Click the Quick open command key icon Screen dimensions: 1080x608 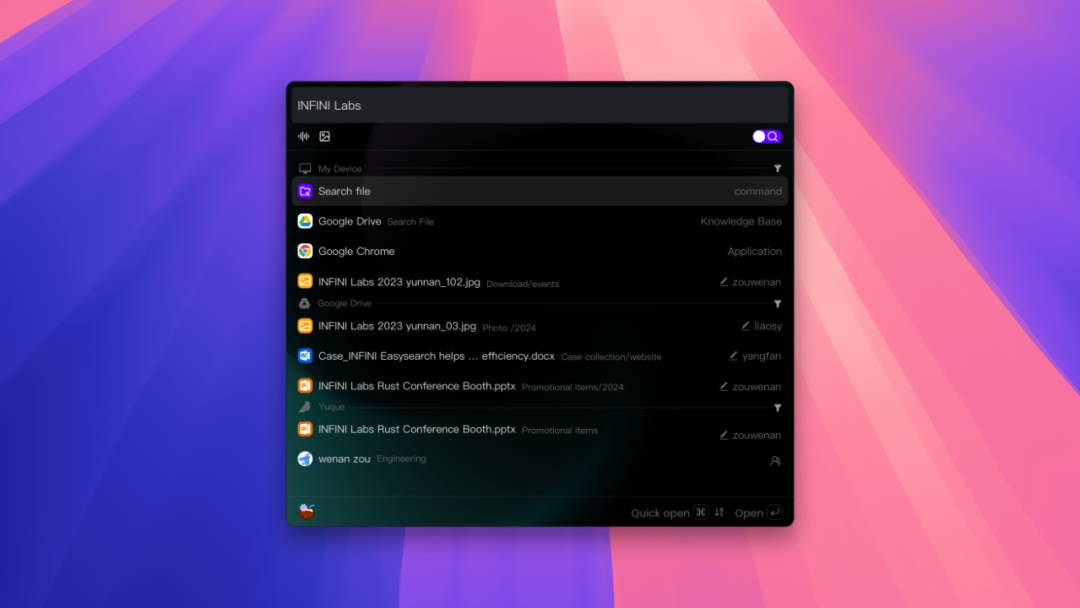pyautogui.click(x=700, y=512)
